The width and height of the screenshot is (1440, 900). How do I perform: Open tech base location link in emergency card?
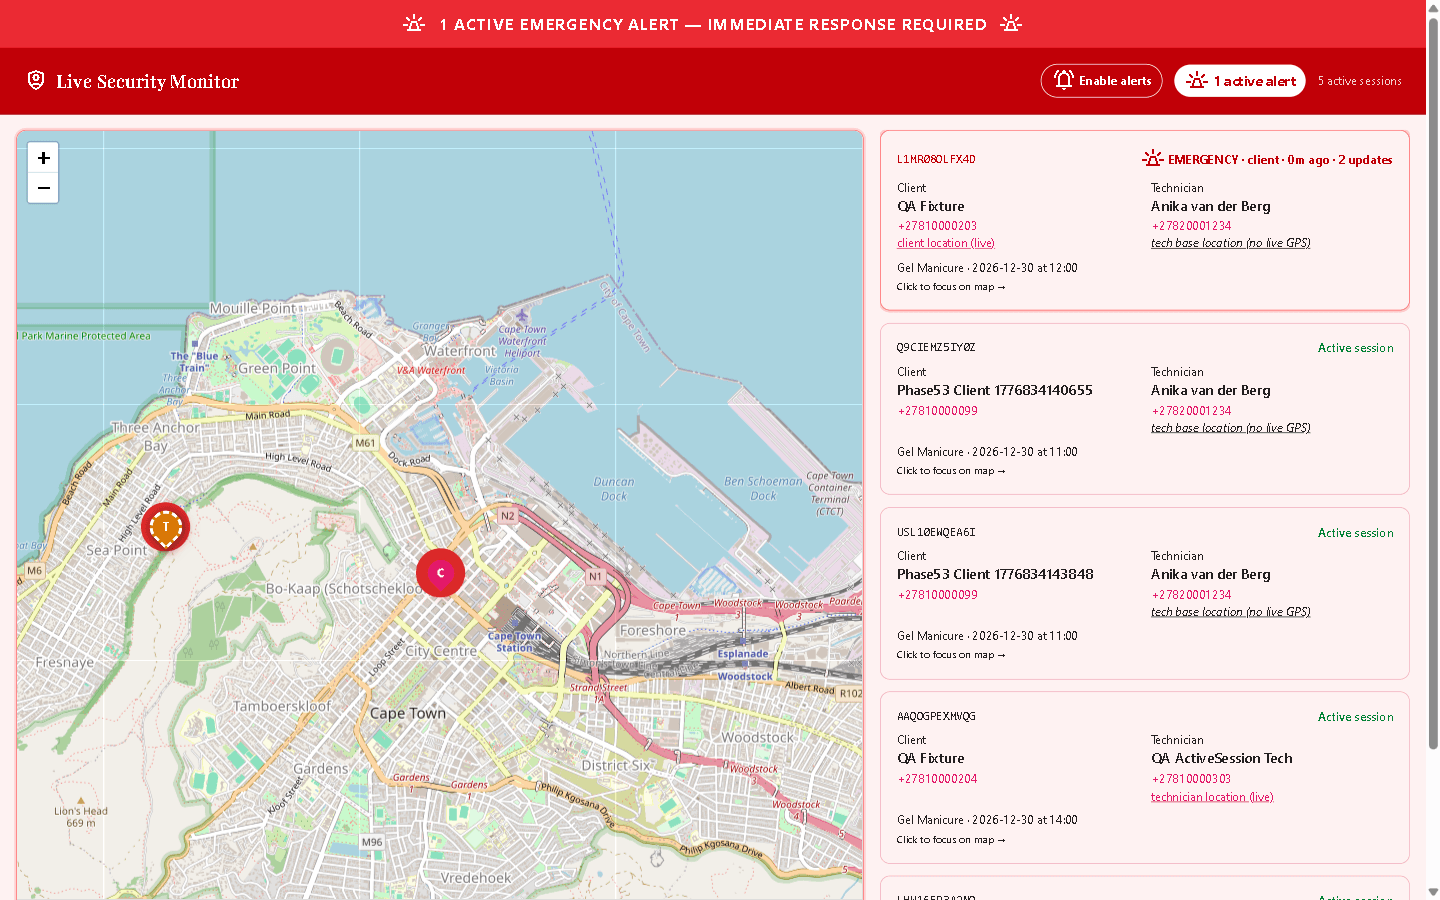(x=1231, y=243)
